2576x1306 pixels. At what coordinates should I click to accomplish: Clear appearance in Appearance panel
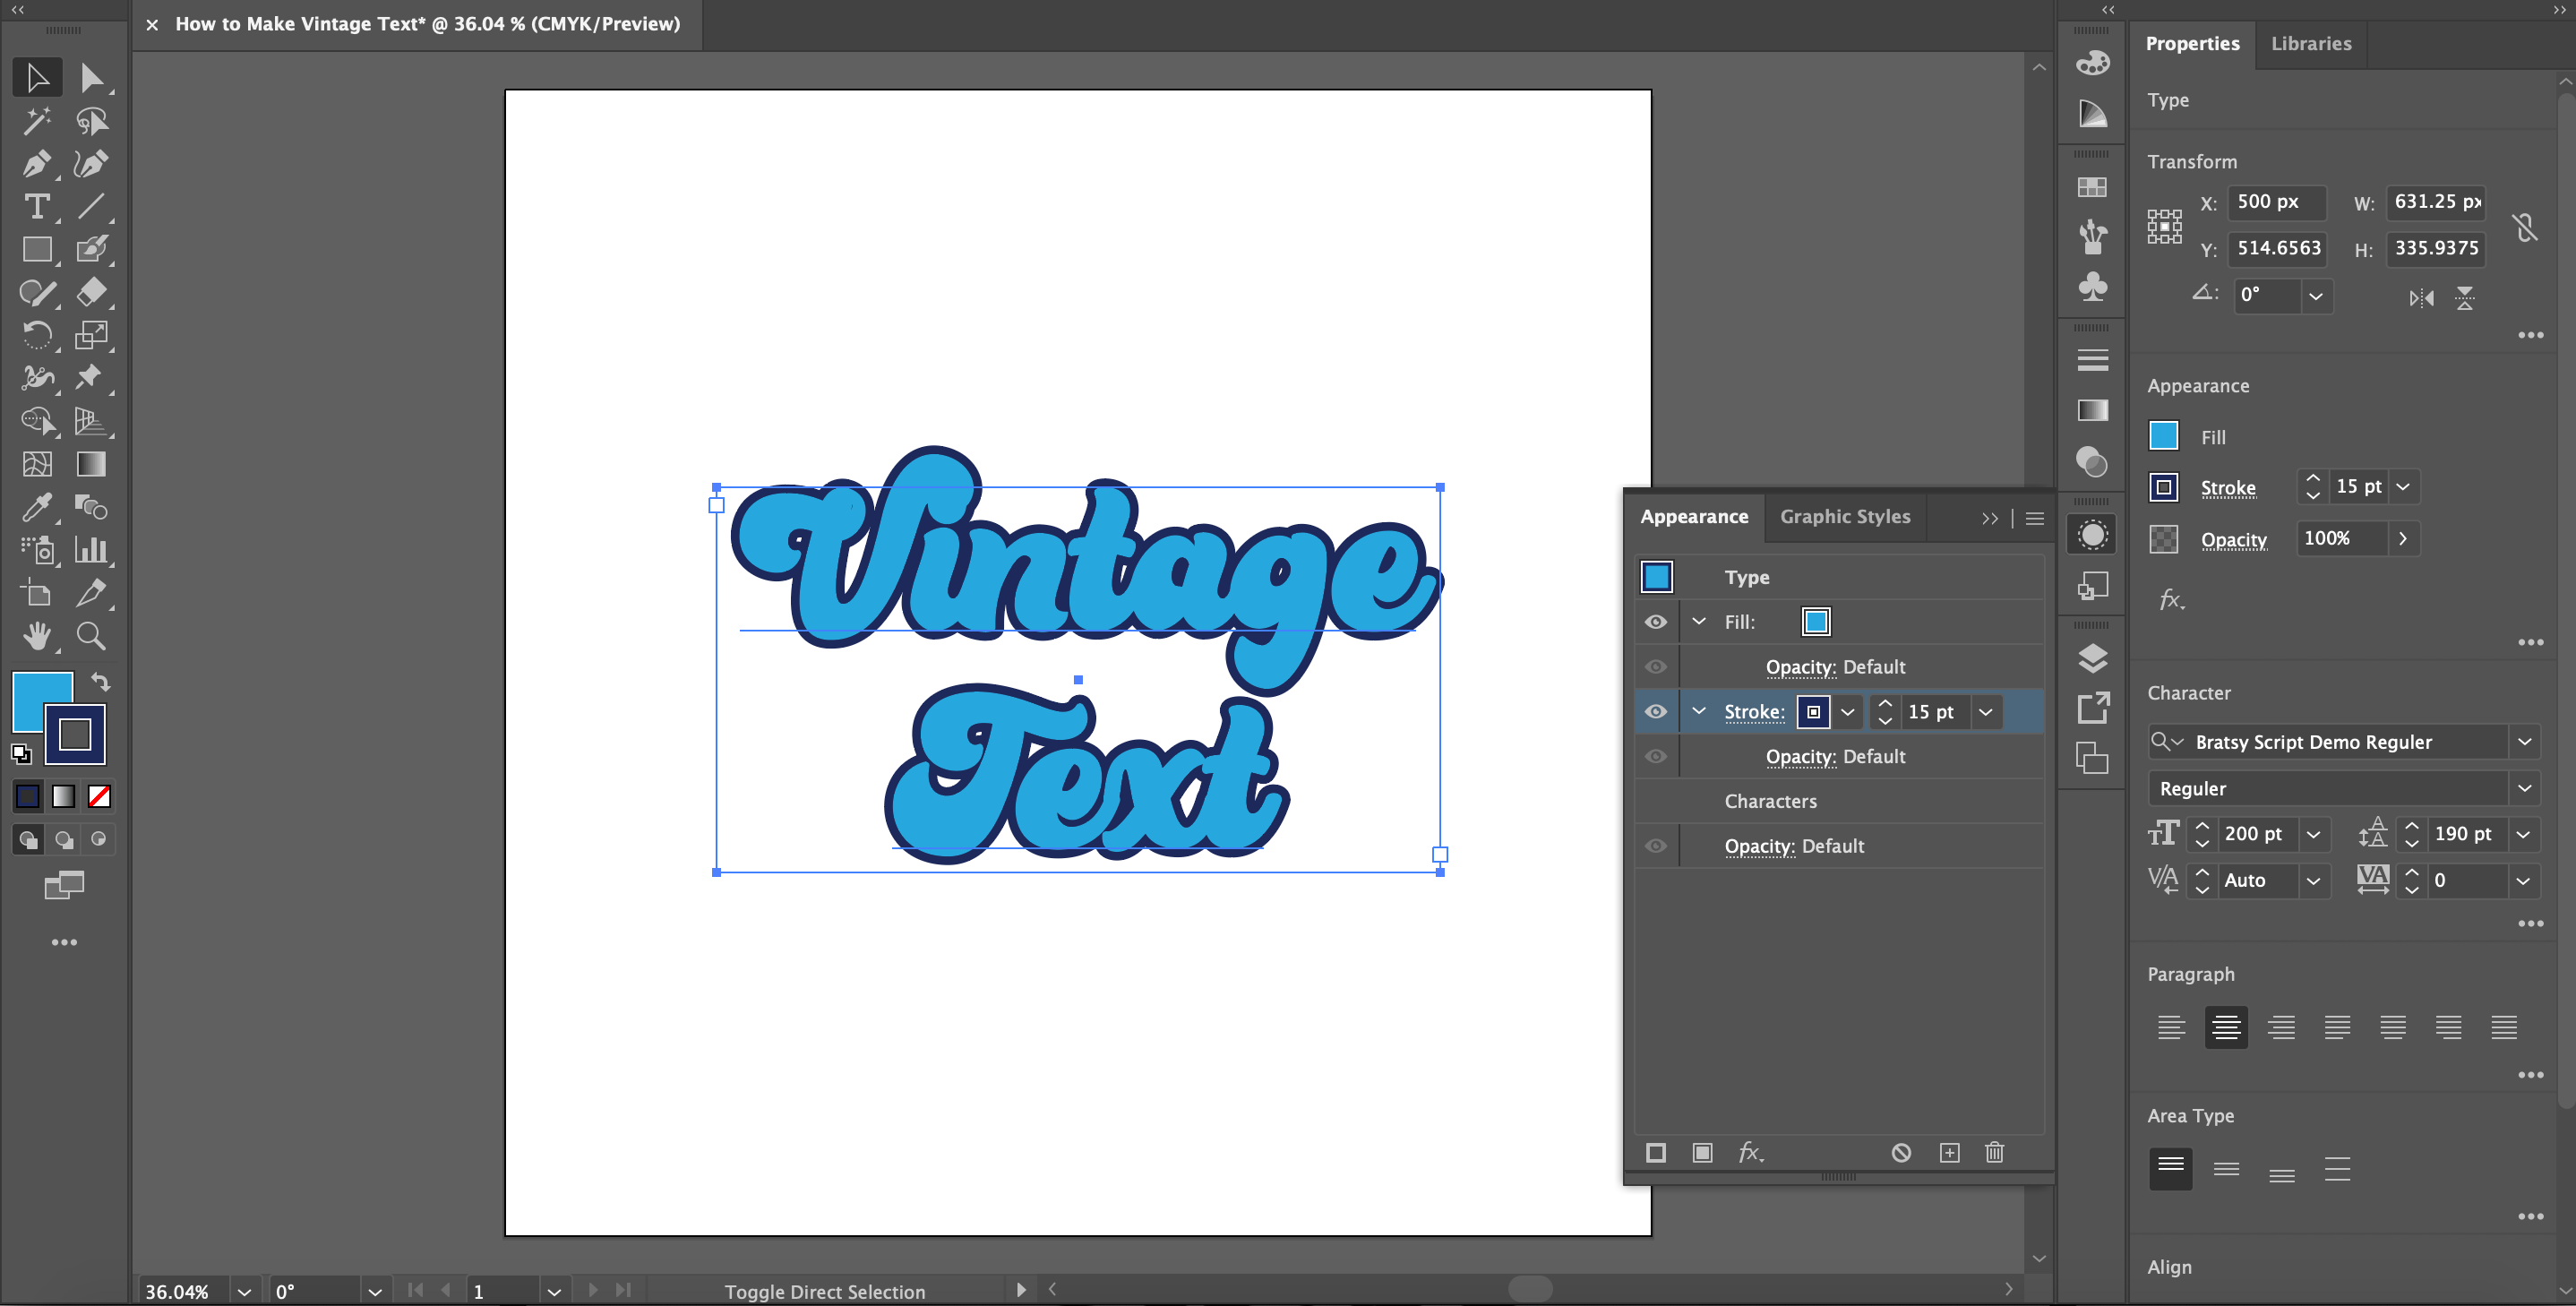(1901, 1152)
